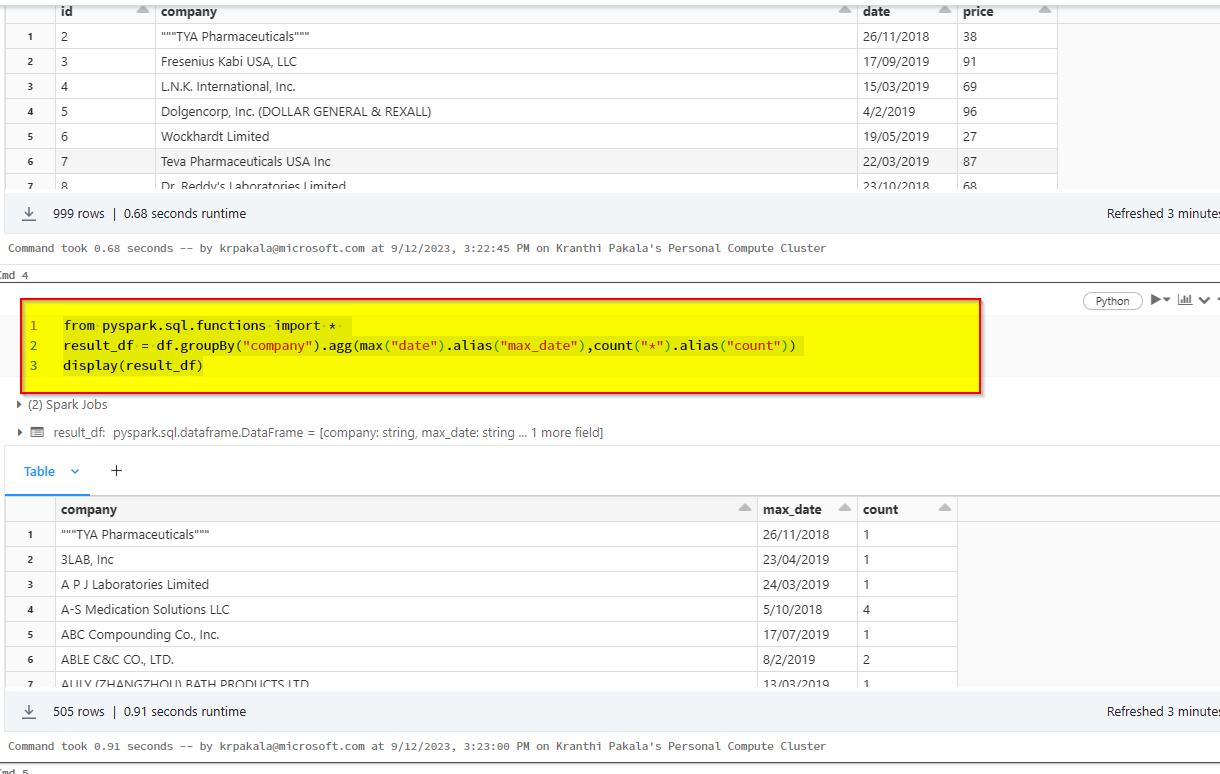The width and height of the screenshot is (1220, 774).
Task: Expand the (2) Spark Jobs section
Action: point(62,404)
